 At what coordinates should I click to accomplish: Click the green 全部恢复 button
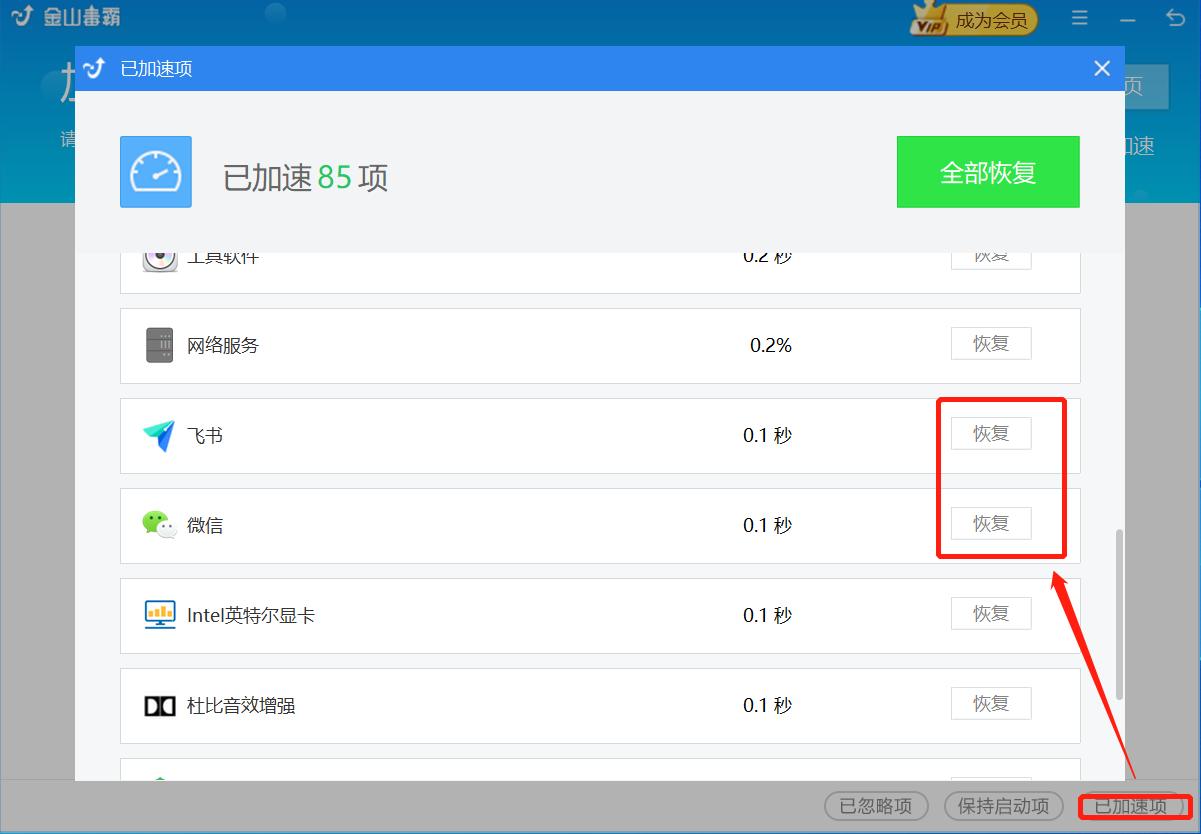click(988, 171)
